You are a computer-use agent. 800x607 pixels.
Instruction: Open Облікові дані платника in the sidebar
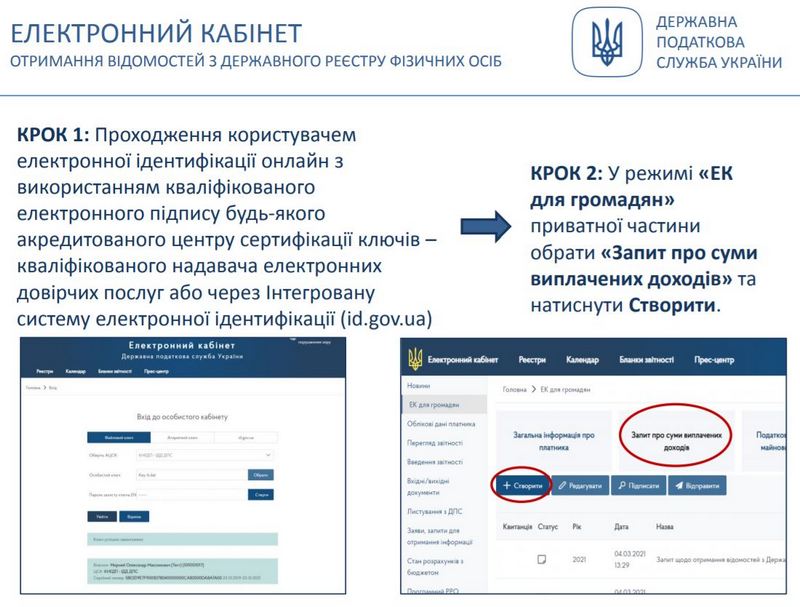[440, 423]
